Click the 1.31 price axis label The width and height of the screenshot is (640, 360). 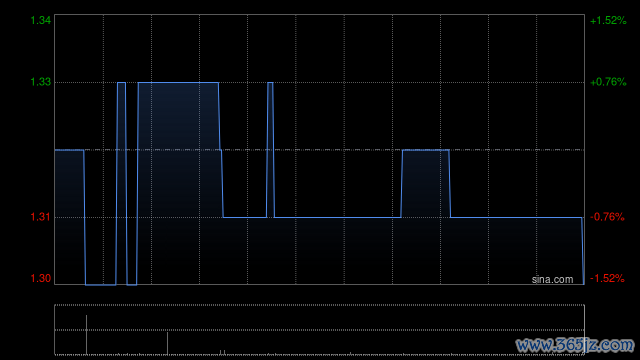point(41,217)
